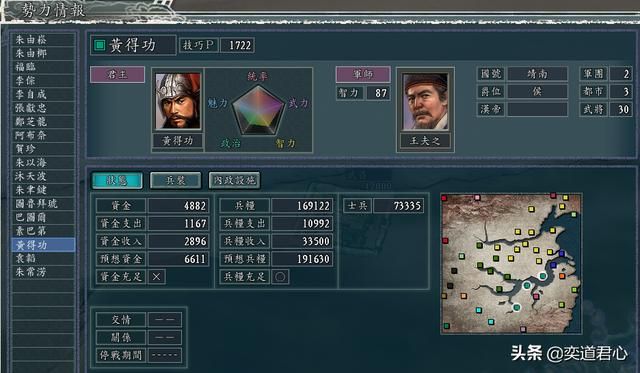
Task: Click the 魅力 label on the chart
Action: pyautogui.click(x=217, y=103)
